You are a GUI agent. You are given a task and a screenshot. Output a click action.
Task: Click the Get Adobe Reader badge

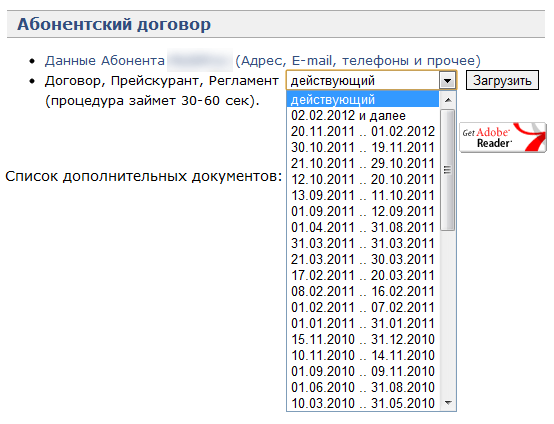(x=503, y=137)
